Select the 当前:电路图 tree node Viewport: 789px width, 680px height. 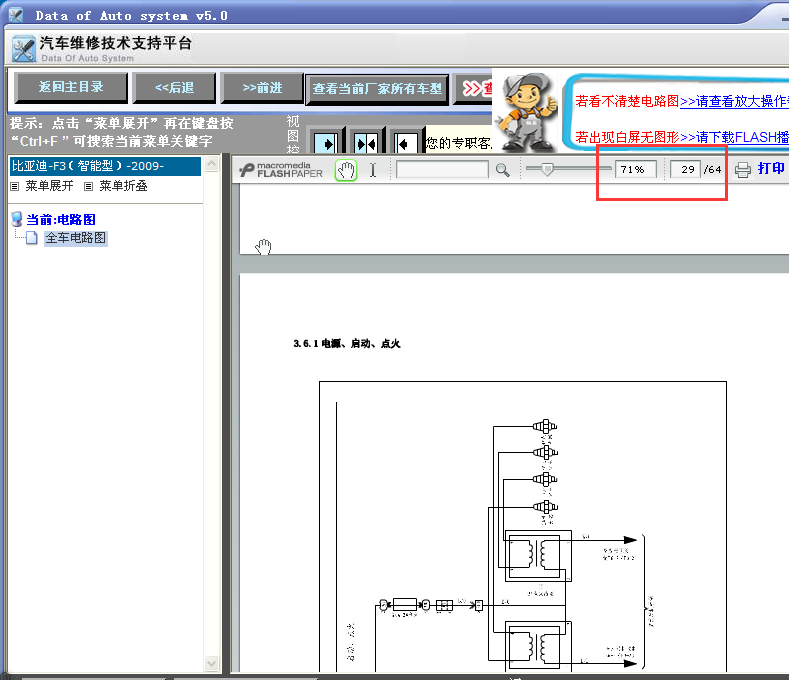(x=61, y=219)
